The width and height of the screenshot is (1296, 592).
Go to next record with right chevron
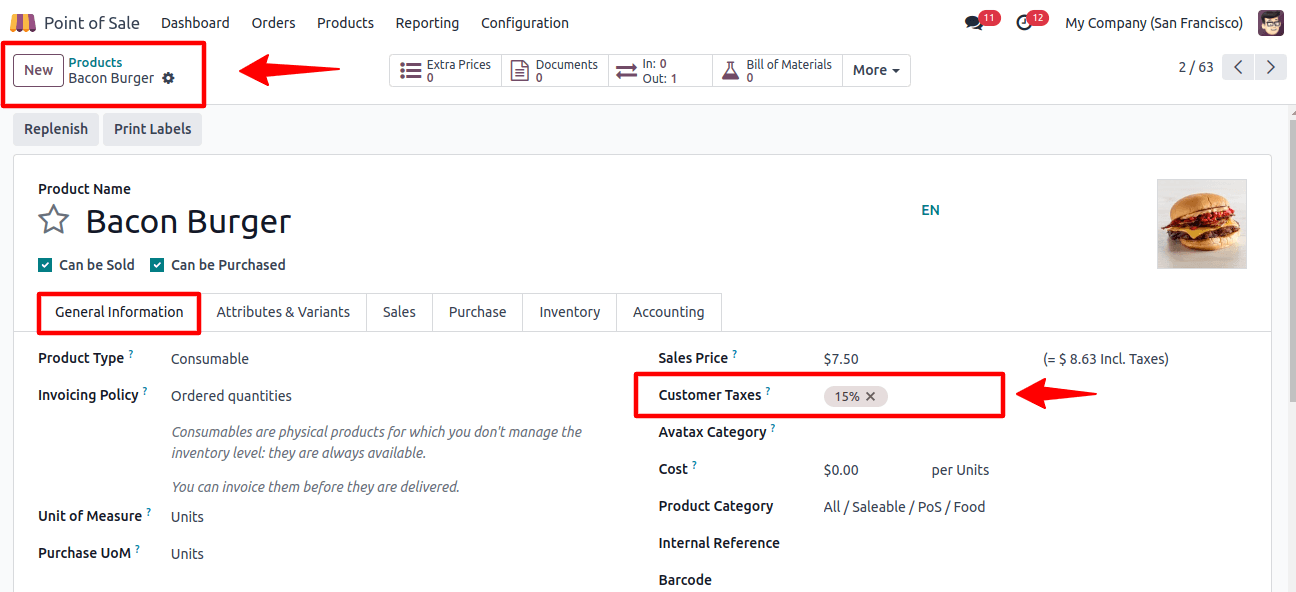coord(1271,67)
